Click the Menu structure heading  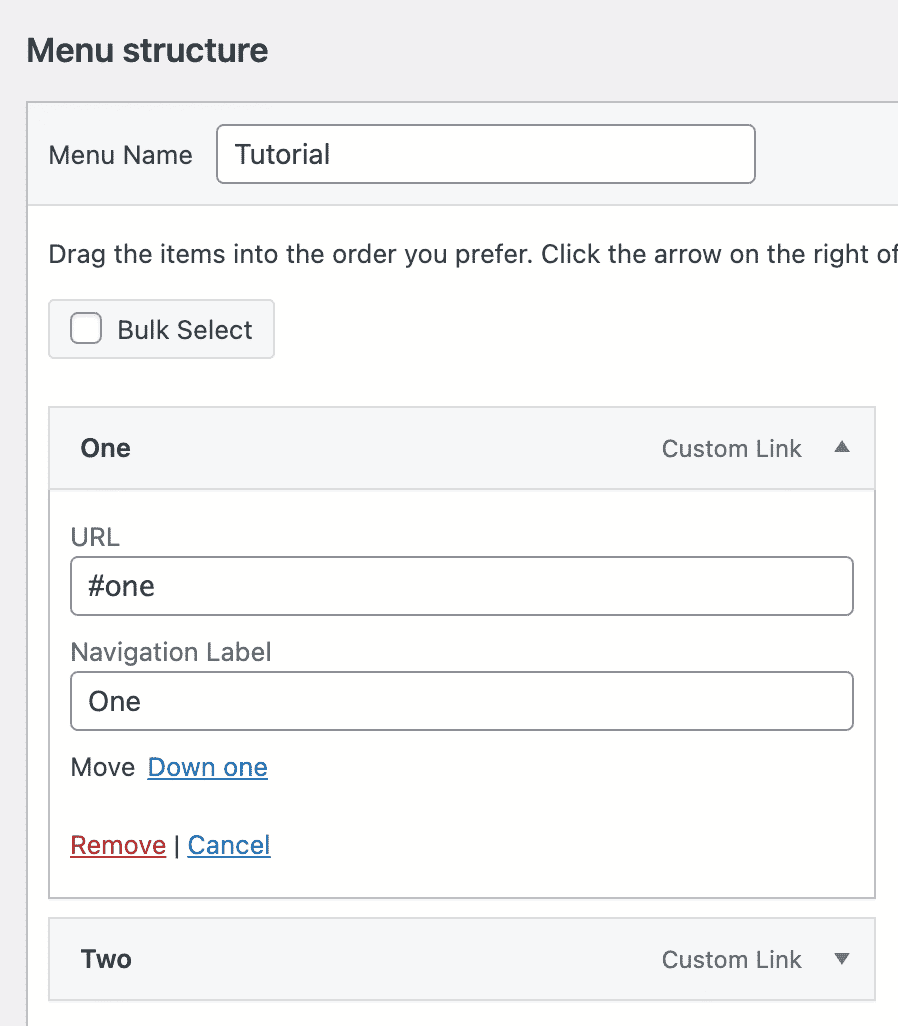147,50
